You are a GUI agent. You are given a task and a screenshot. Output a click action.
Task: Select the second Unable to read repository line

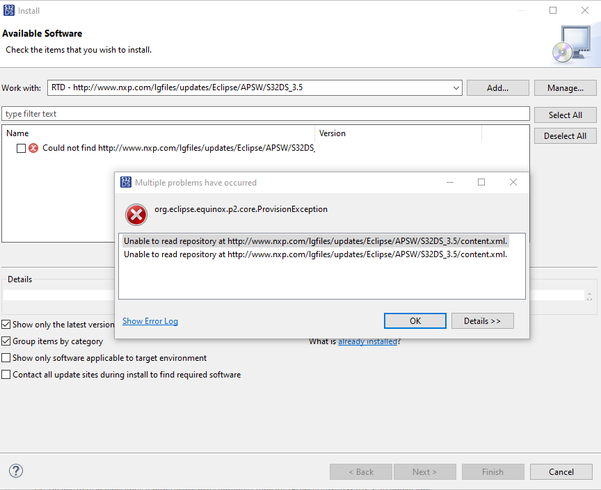315,254
